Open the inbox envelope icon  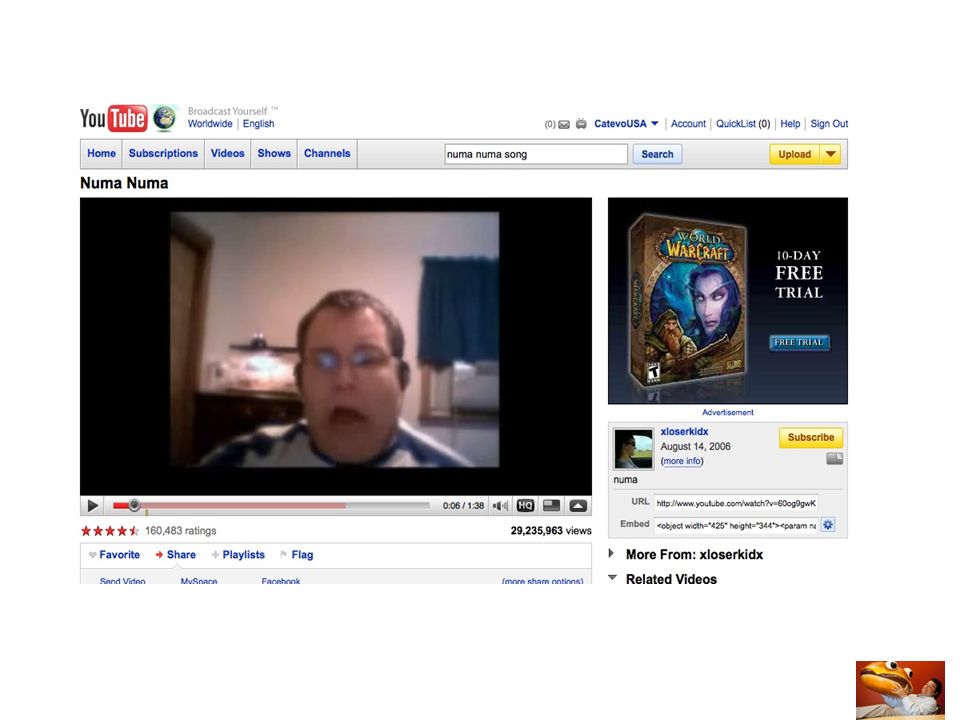564,124
